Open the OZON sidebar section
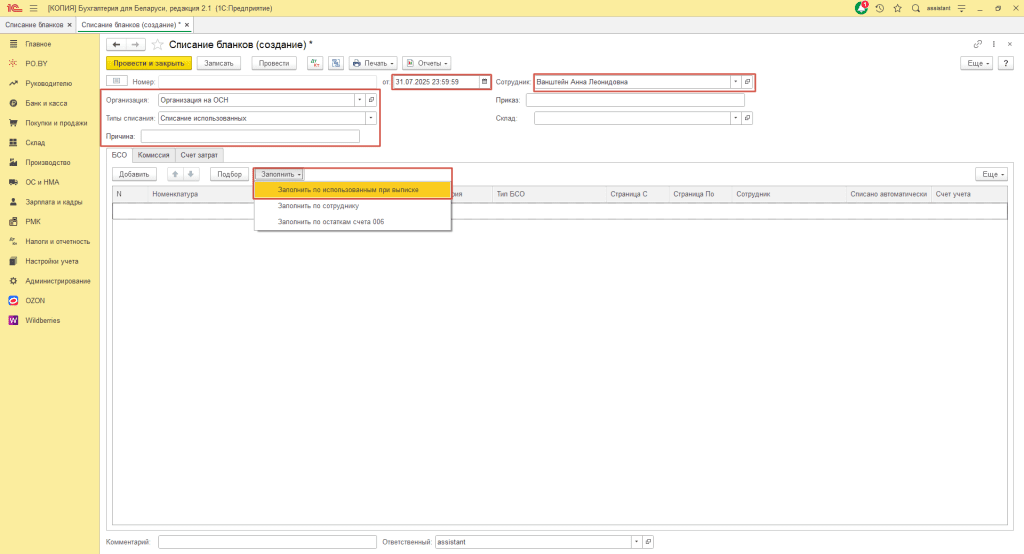This screenshot has height=554, width=1024. (x=35, y=301)
